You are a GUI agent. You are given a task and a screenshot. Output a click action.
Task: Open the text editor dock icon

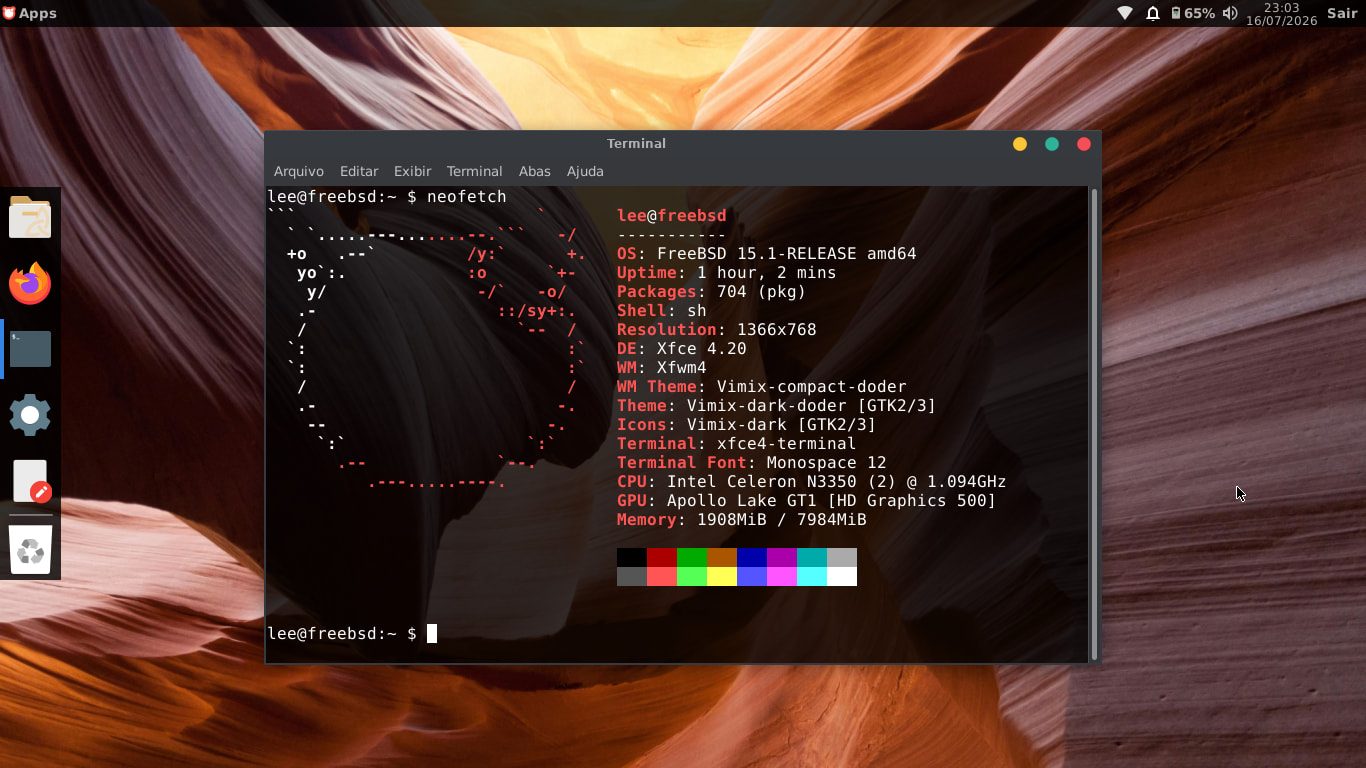(31, 480)
